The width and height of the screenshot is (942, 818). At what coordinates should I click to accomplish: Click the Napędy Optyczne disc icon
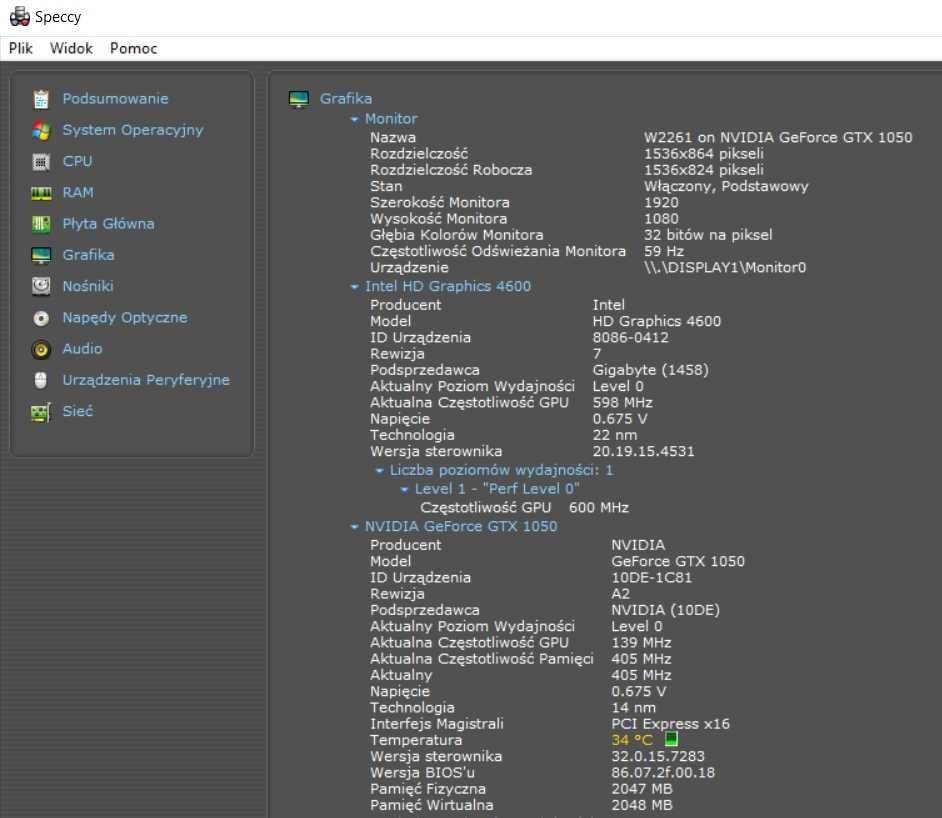pos(41,318)
